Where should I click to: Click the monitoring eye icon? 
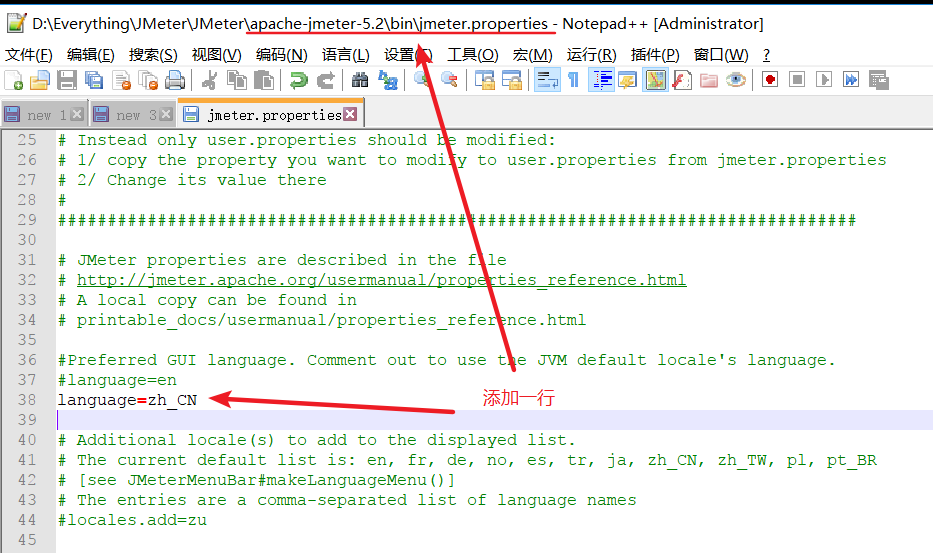tap(736, 80)
